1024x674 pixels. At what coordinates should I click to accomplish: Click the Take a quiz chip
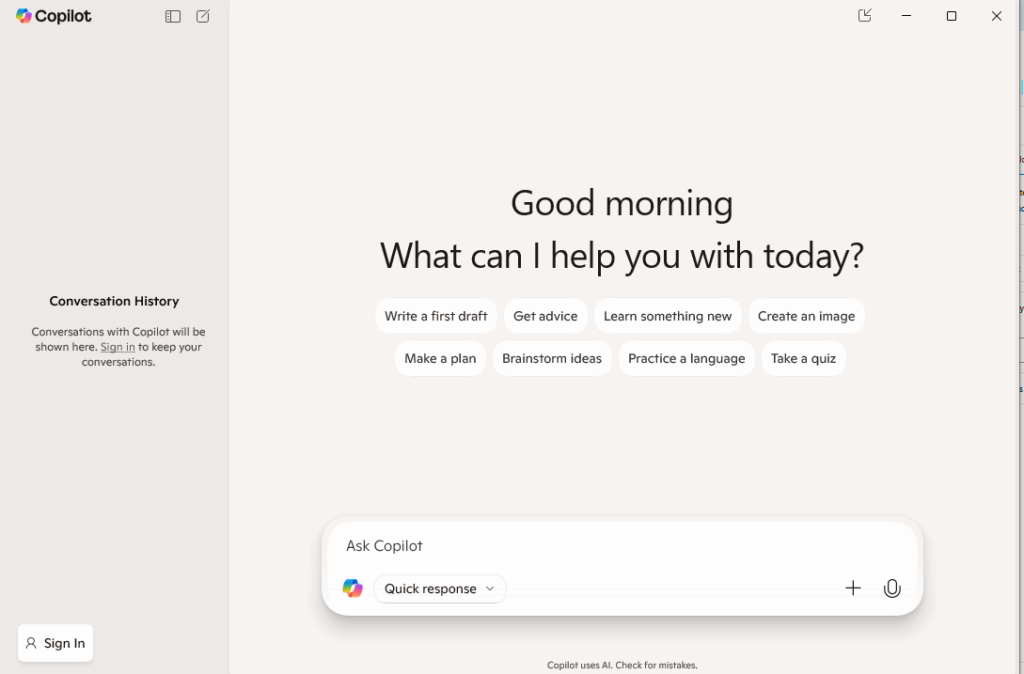click(x=803, y=358)
